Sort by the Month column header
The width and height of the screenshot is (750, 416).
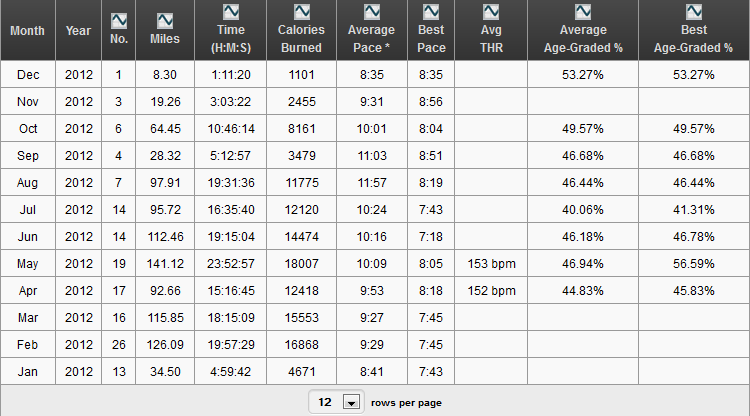coord(27,31)
